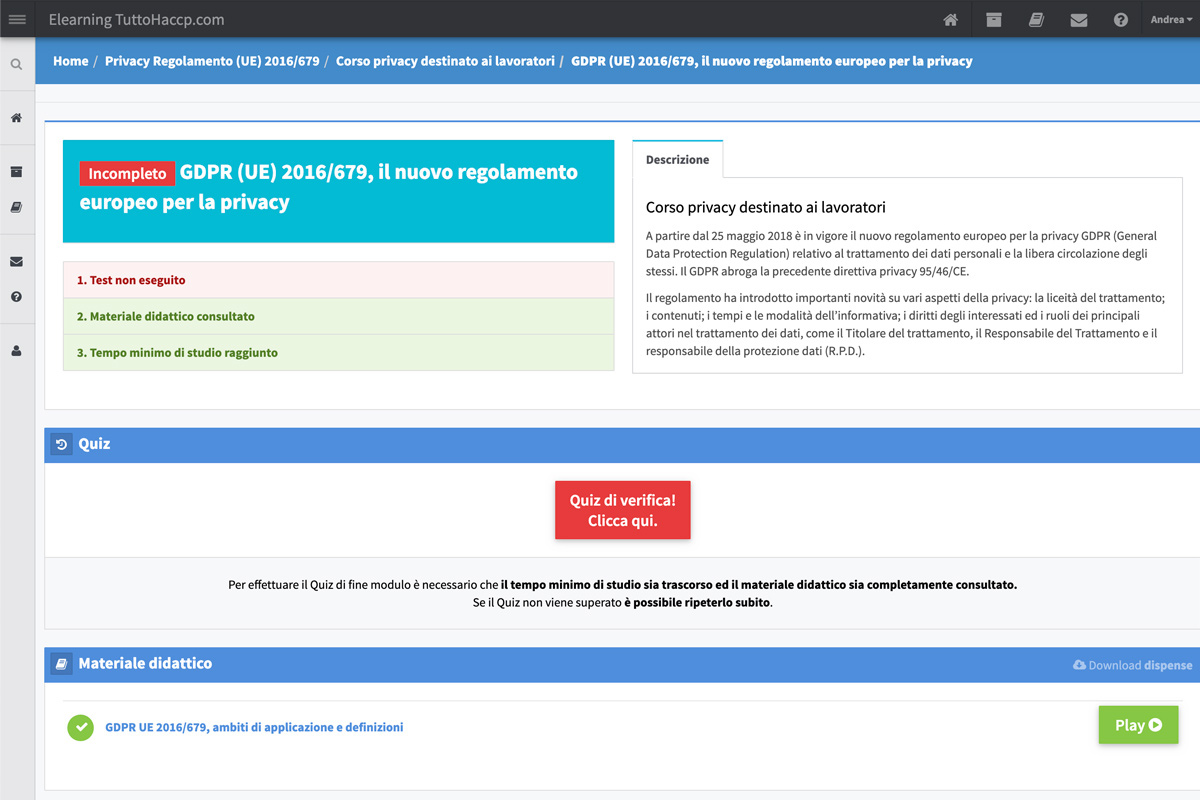This screenshot has height=800, width=1200.
Task: Select the Descrizione tab
Action: [x=677, y=160]
